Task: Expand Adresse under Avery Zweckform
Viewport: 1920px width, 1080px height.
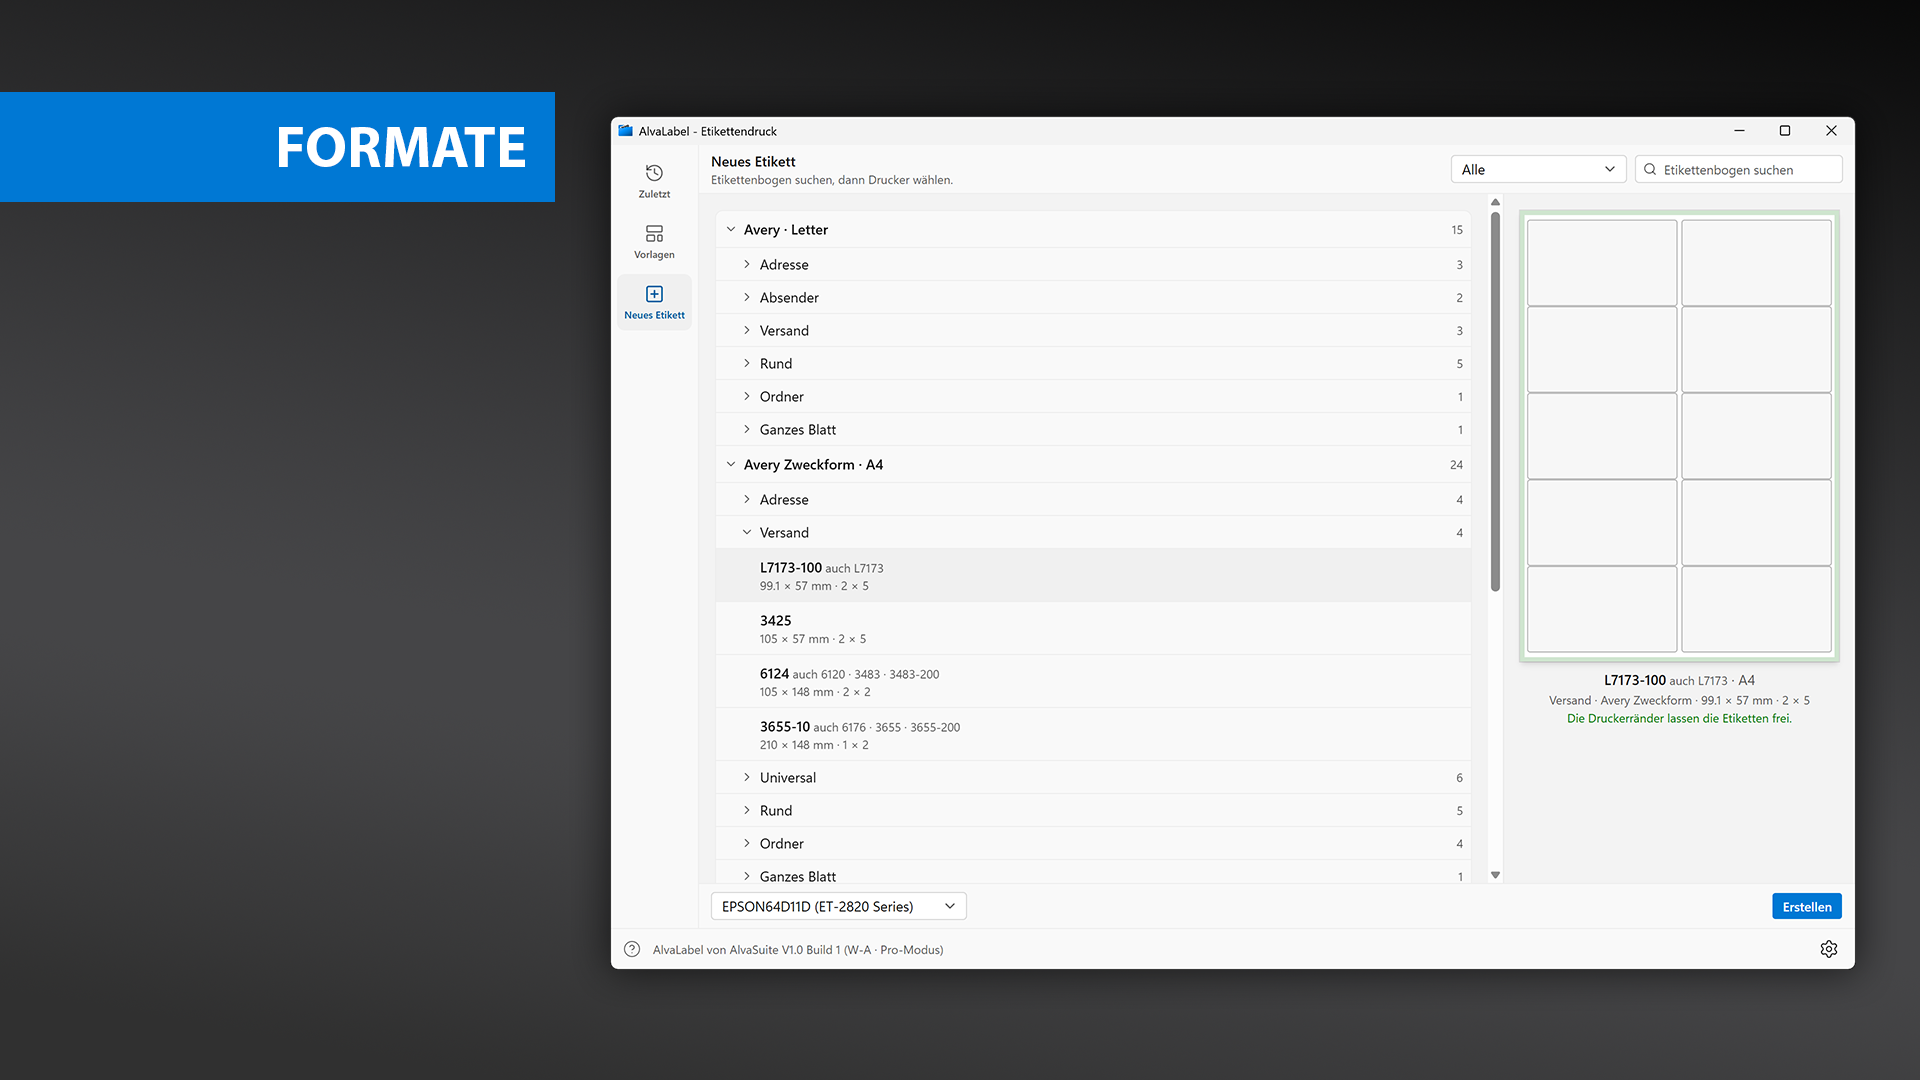Action: pos(747,499)
